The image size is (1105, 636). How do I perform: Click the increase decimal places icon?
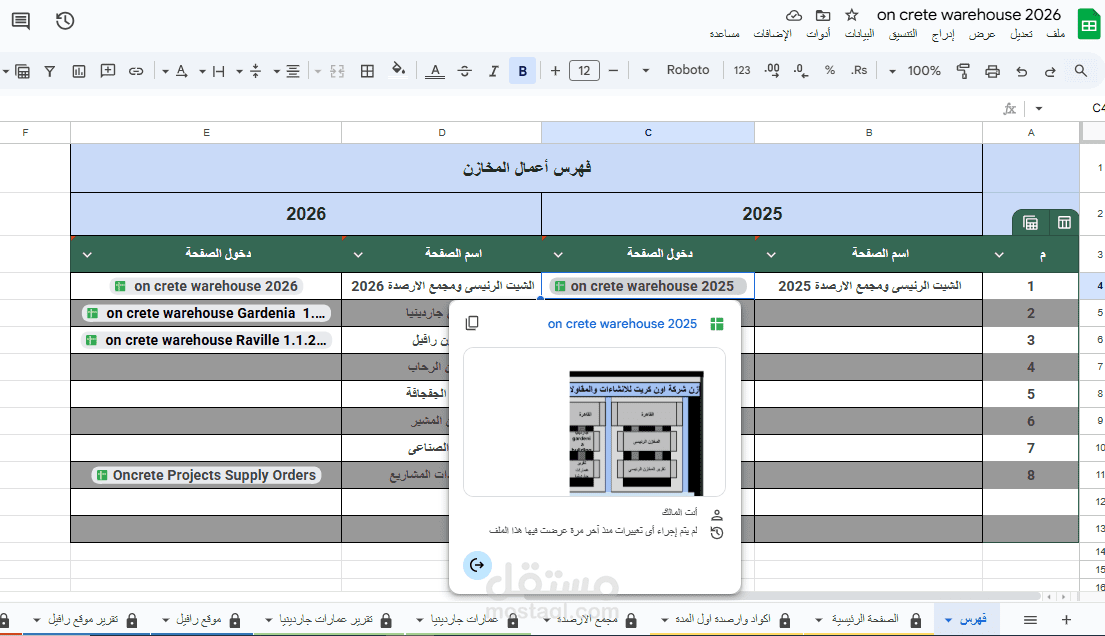coord(771,70)
